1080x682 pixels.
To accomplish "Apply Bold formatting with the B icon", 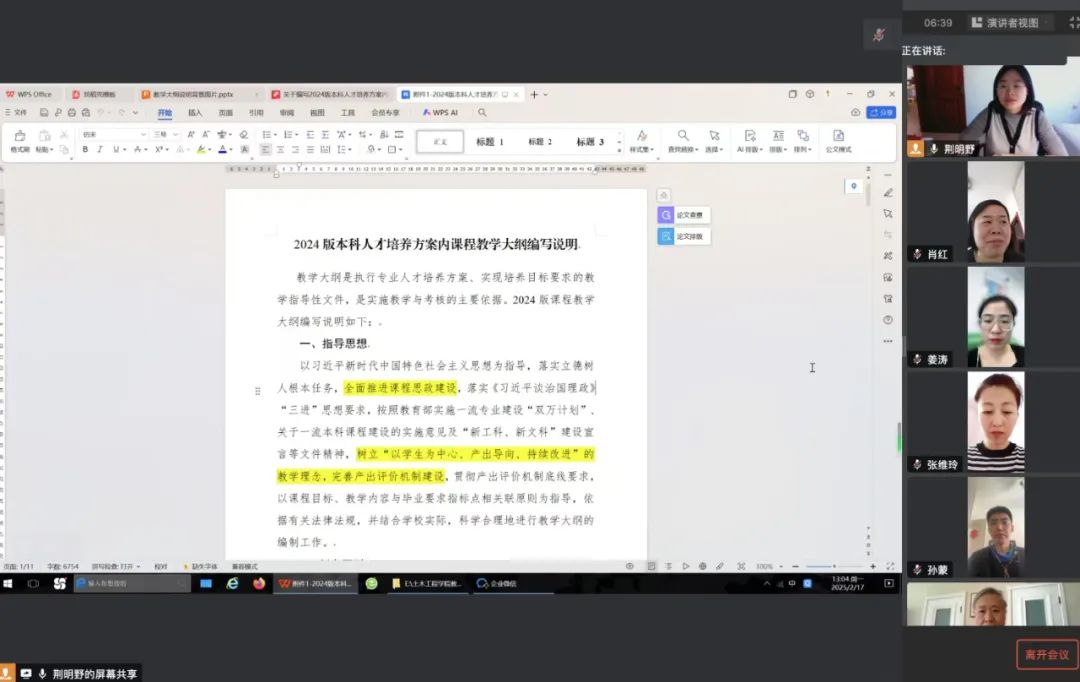I will pos(85,149).
